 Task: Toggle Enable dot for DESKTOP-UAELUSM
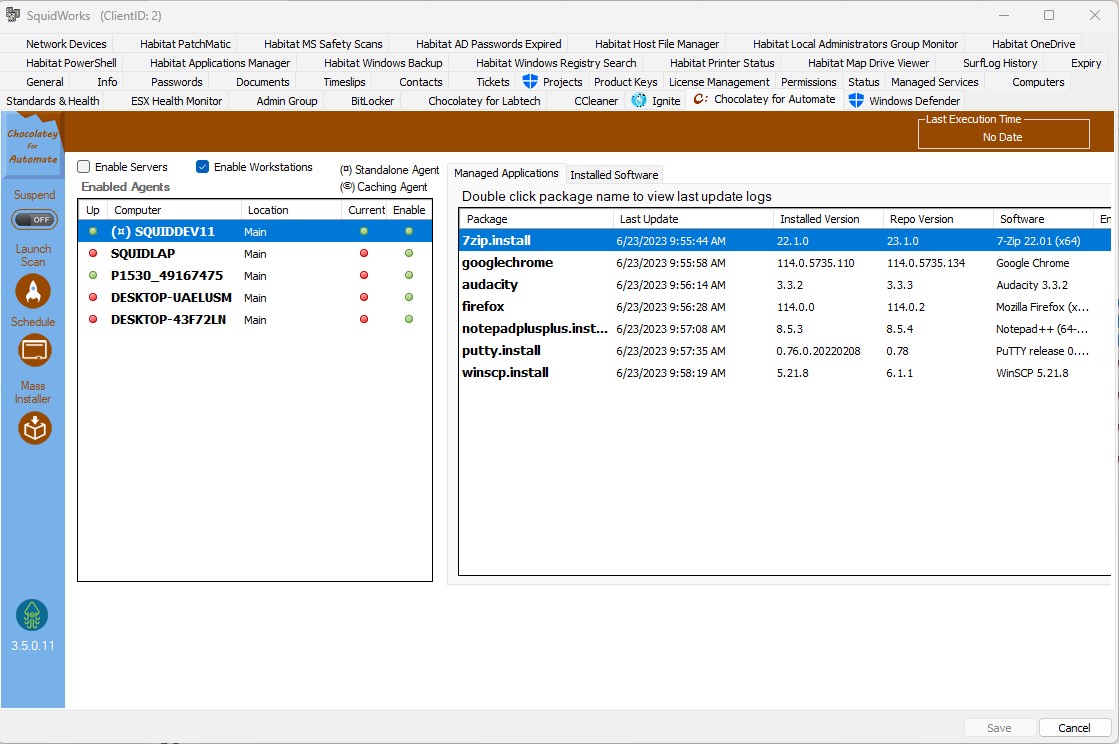point(409,297)
